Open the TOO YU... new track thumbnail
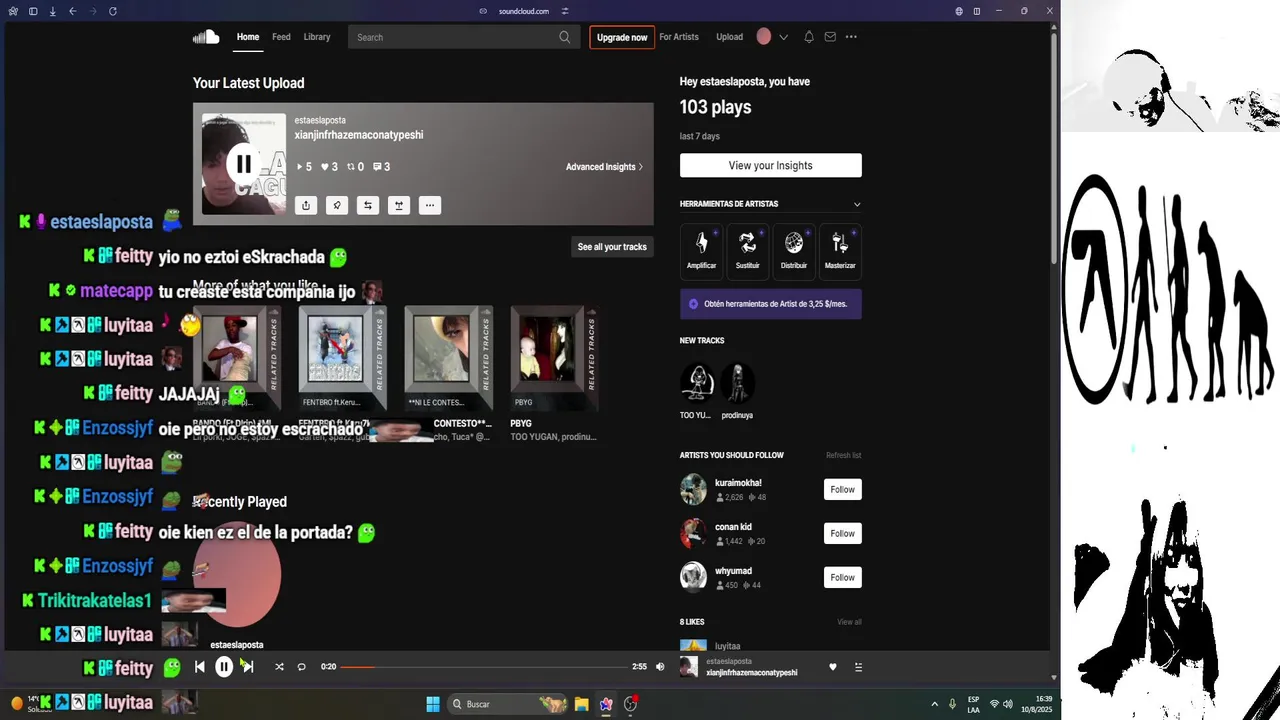Image resolution: width=1280 pixels, height=720 pixels. point(697,382)
